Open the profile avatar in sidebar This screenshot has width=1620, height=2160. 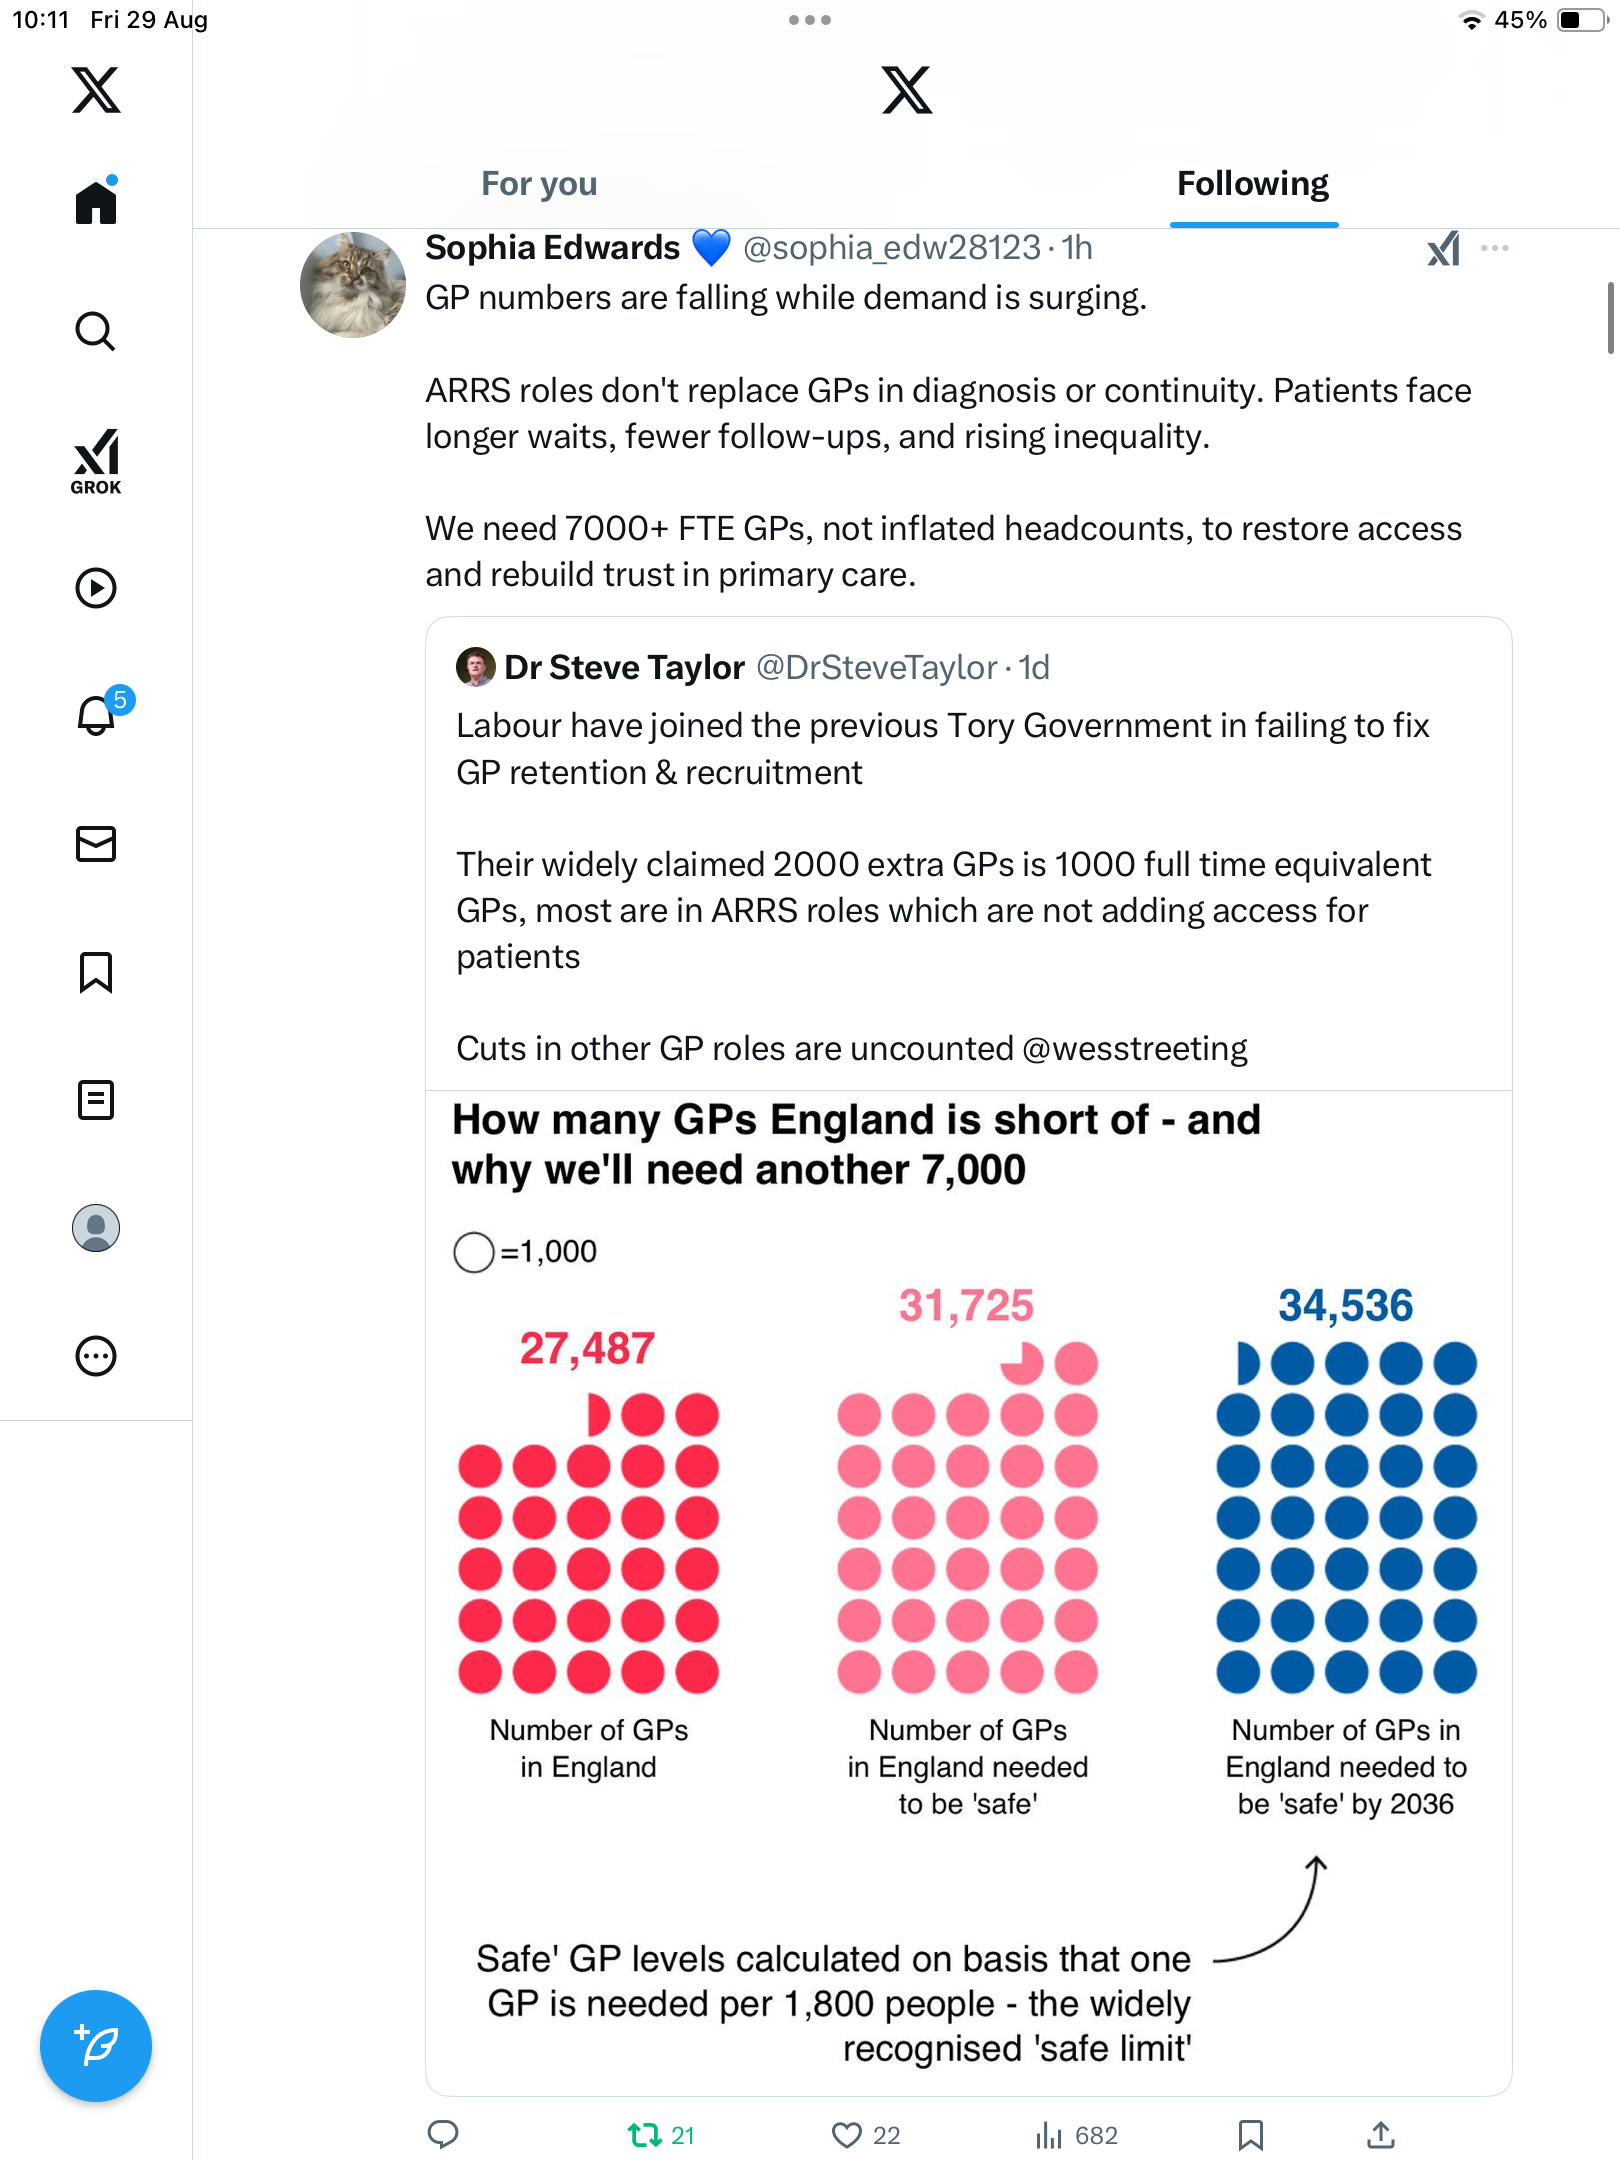click(x=96, y=1228)
